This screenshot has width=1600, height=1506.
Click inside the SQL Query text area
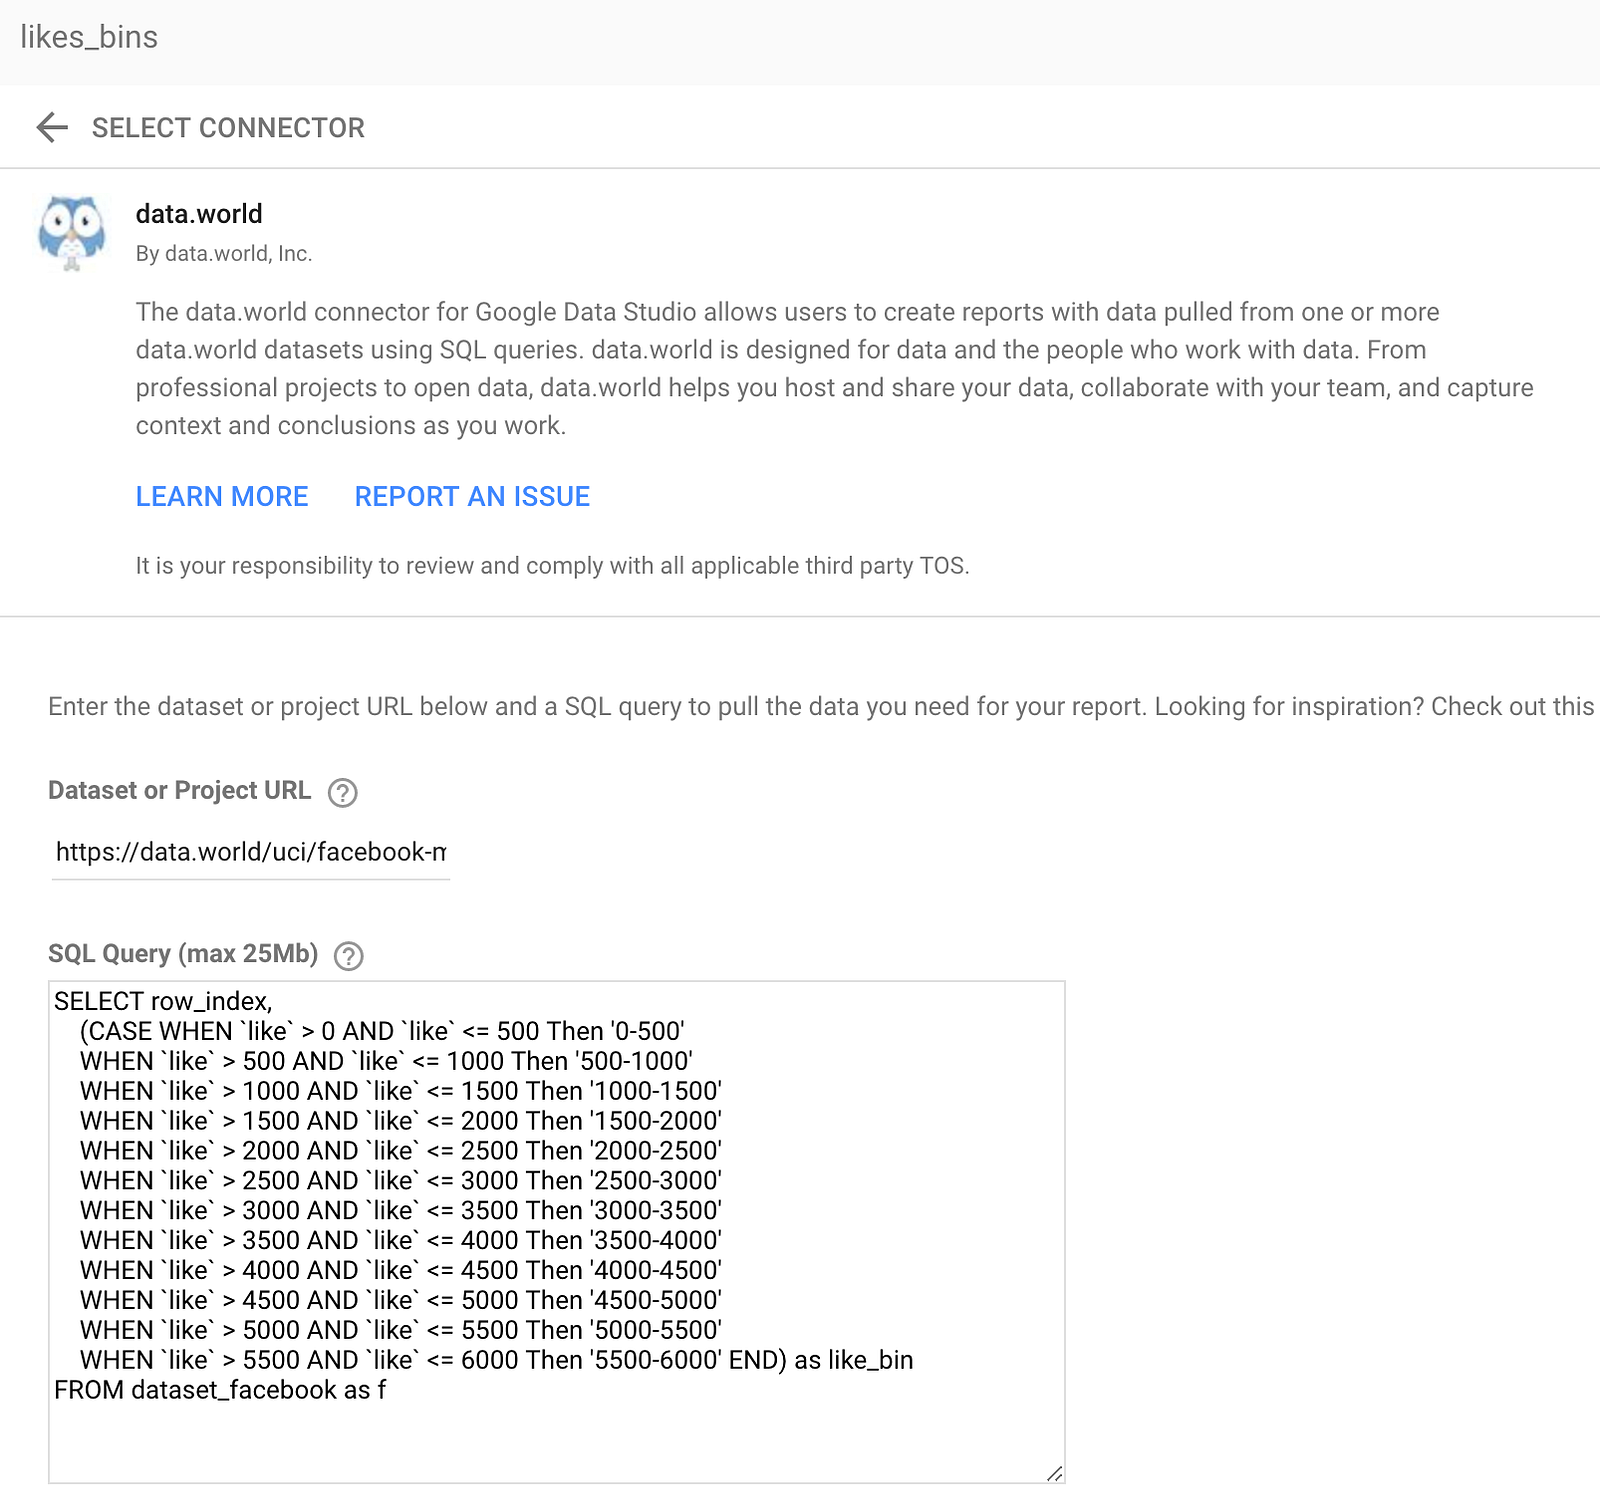(x=557, y=1231)
